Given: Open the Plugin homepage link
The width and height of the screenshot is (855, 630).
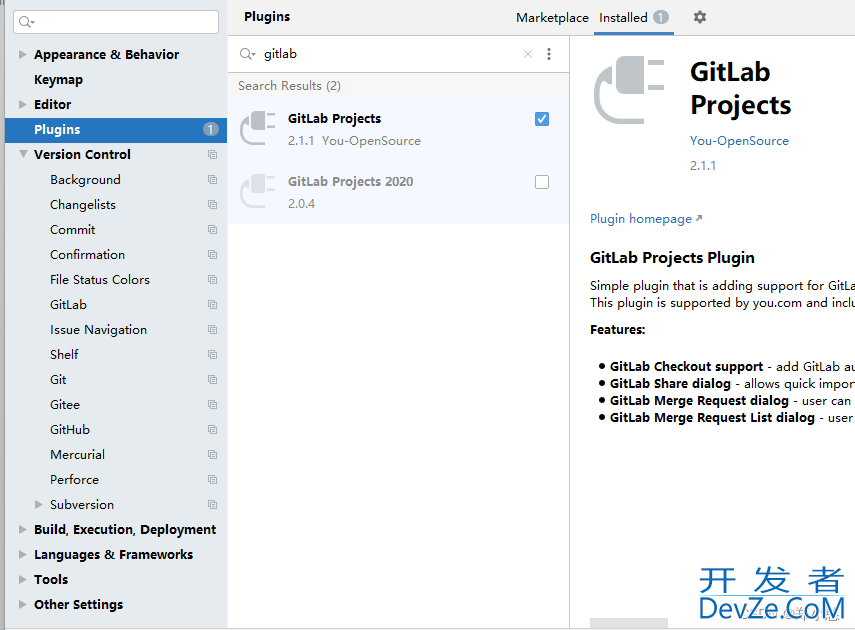Looking at the screenshot, I should (646, 219).
